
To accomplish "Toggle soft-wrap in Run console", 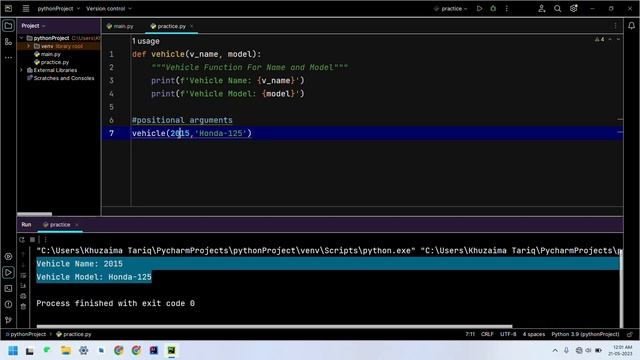I will (x=23, y=276).
